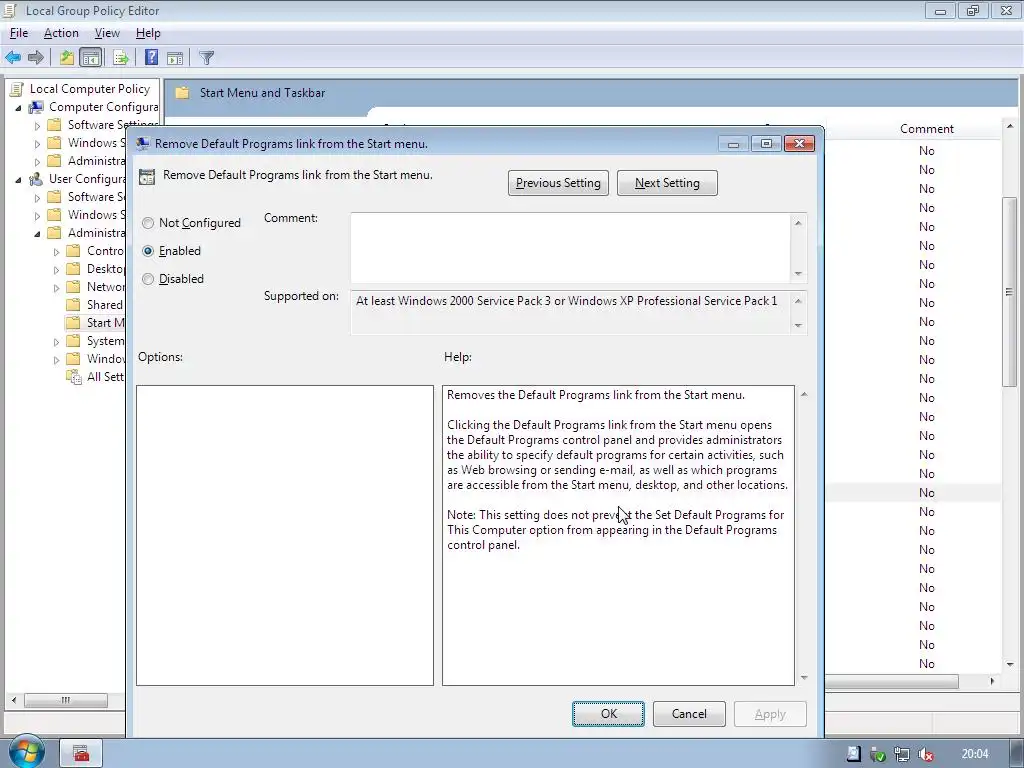Click the Shared Folders folder icon
The width and height of the screenshot is (1024, 768).
(x=74, y=304)
